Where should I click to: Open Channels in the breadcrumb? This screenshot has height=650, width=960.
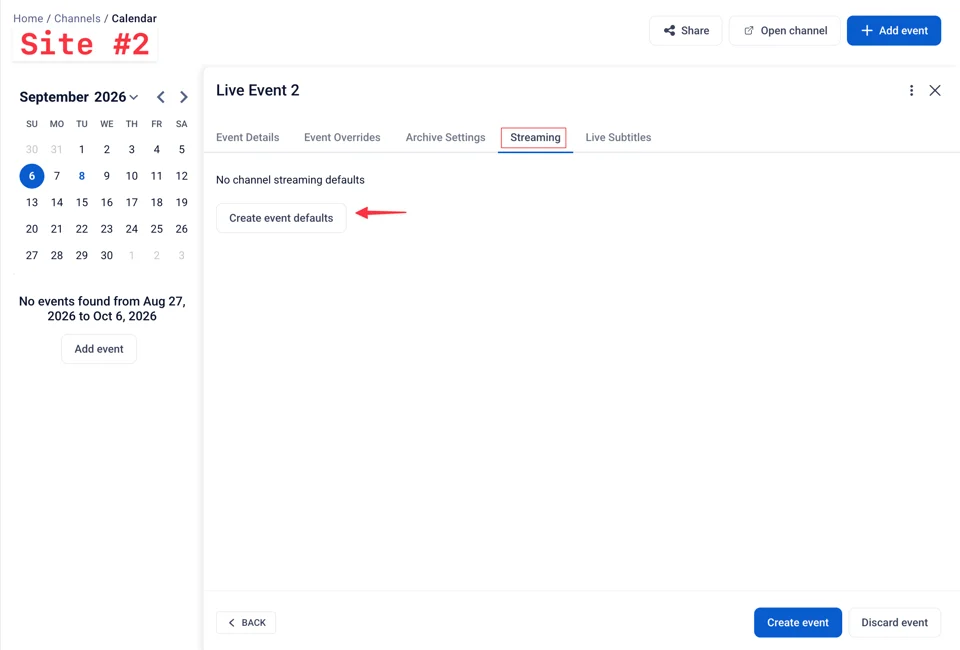tap(77, 18)
